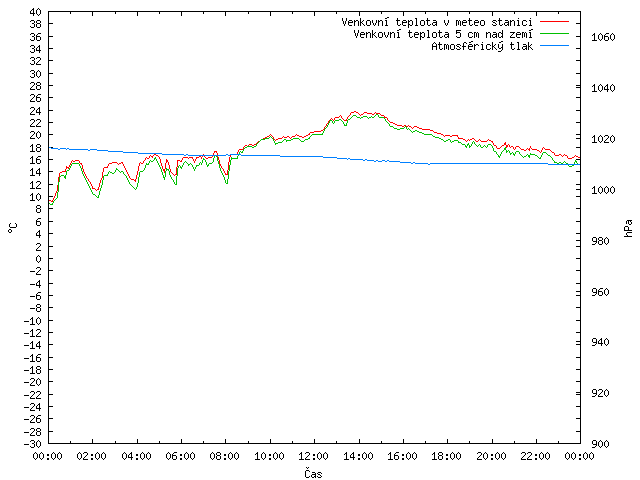Click the '22:00' time tick label
The image size is (640, 480).
tap(535, 456)
